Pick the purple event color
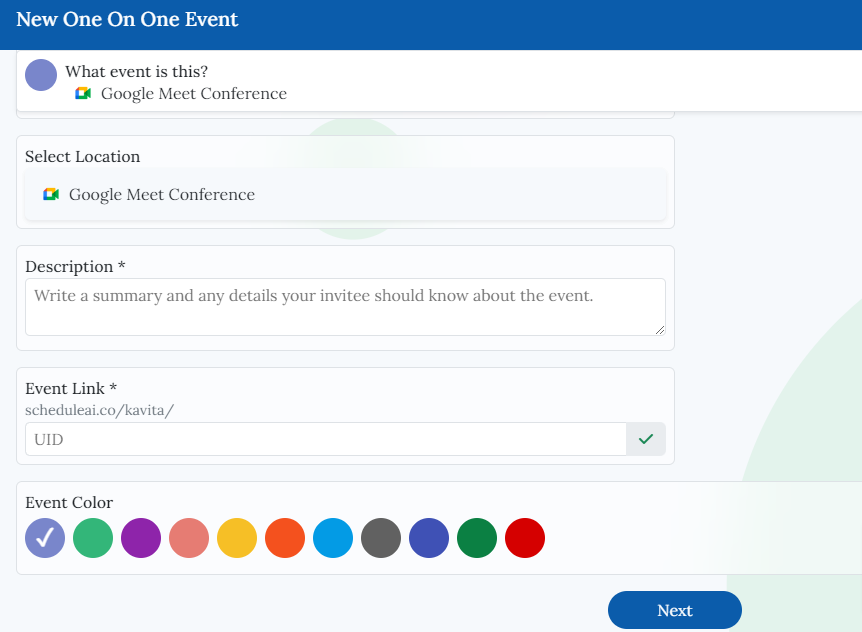862x632 pixels. click(141, 538)
